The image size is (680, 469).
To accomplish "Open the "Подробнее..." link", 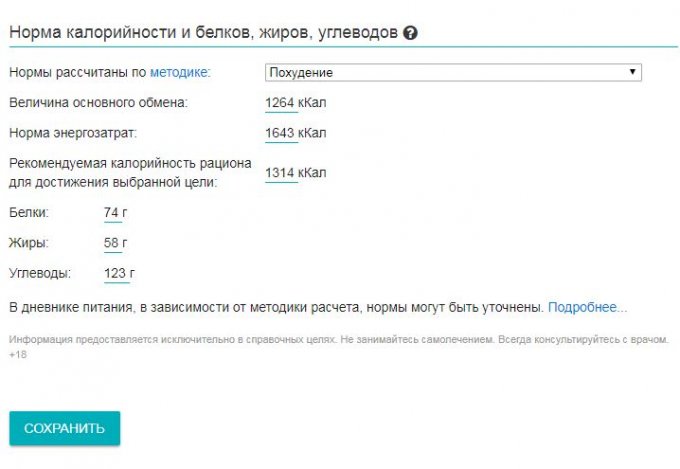I will [x=587, y=306].
